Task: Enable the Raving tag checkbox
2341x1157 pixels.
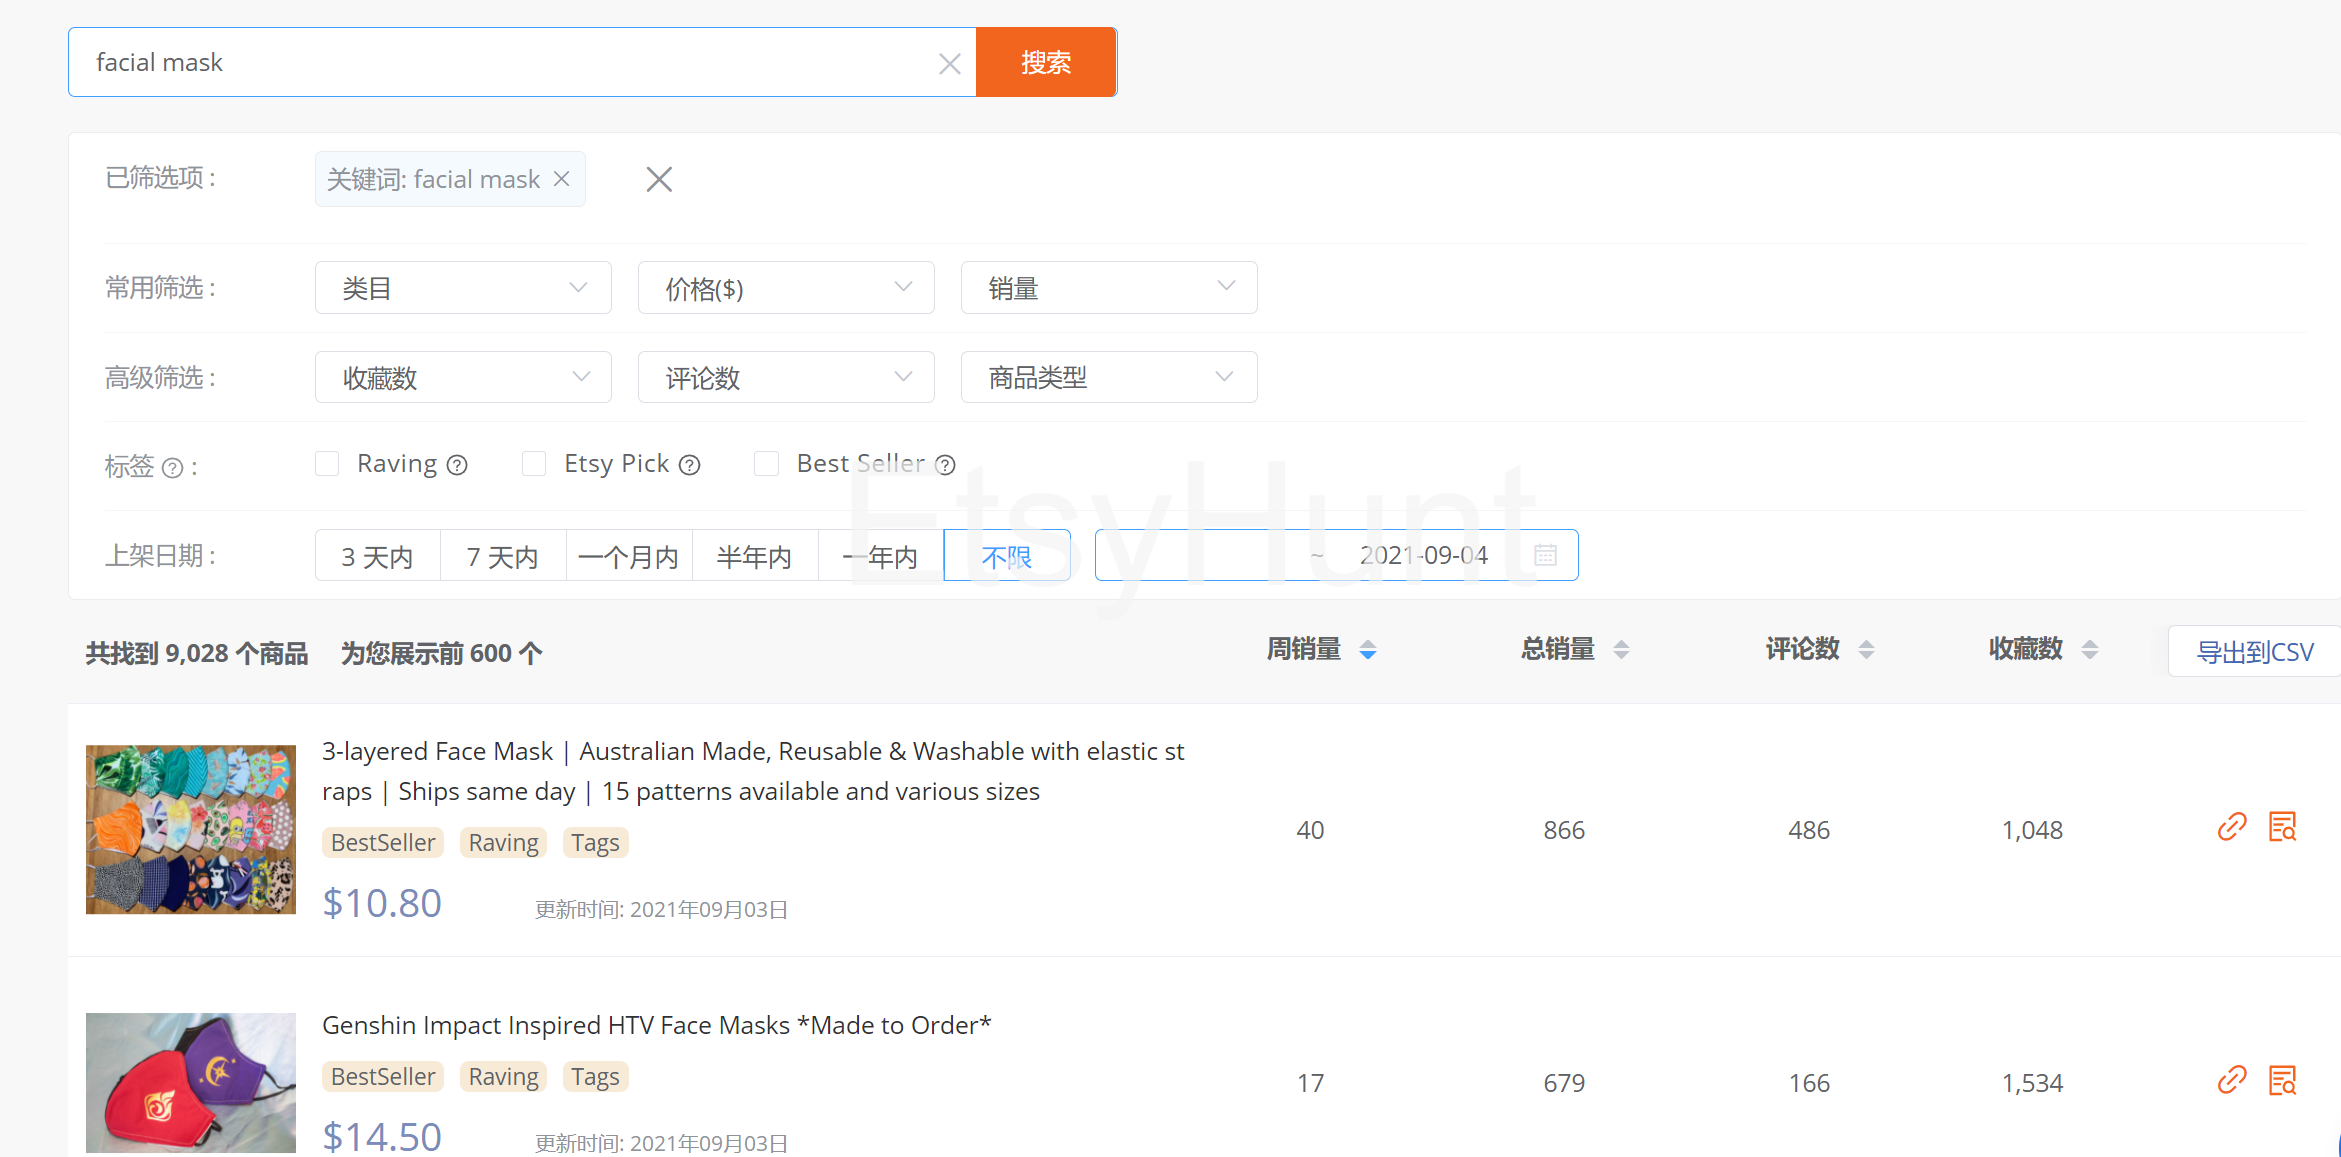Action: [x=327, y=464]
